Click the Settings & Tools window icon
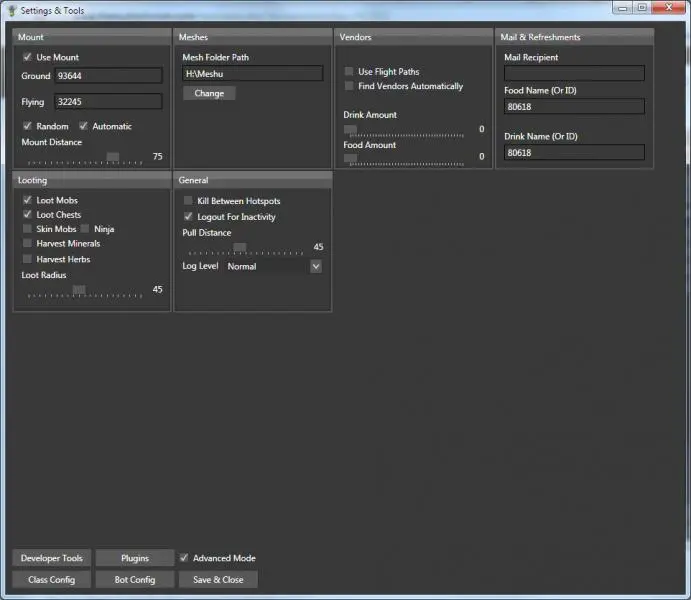The image size is (691, 600). click(11, 8)
